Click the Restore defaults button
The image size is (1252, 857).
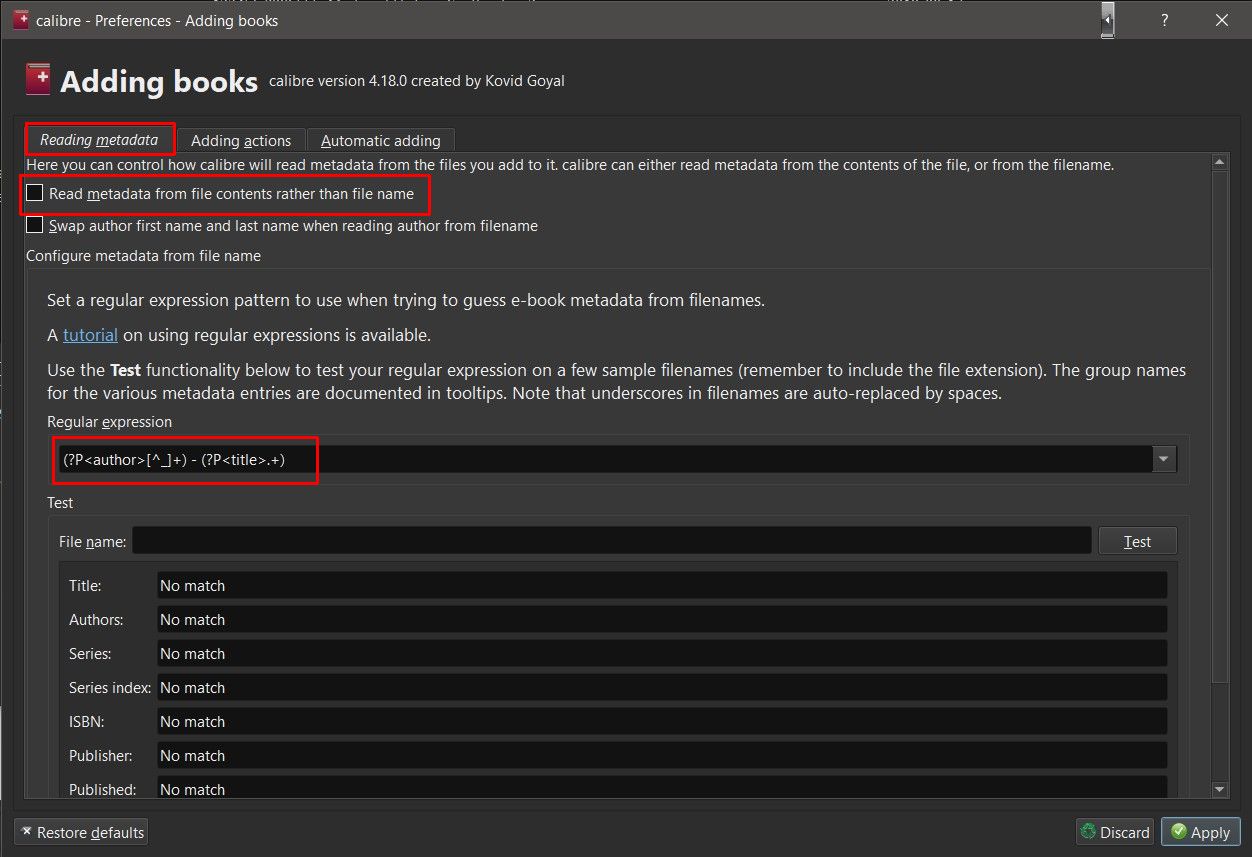pyautogui.click(x=81, y=832)
